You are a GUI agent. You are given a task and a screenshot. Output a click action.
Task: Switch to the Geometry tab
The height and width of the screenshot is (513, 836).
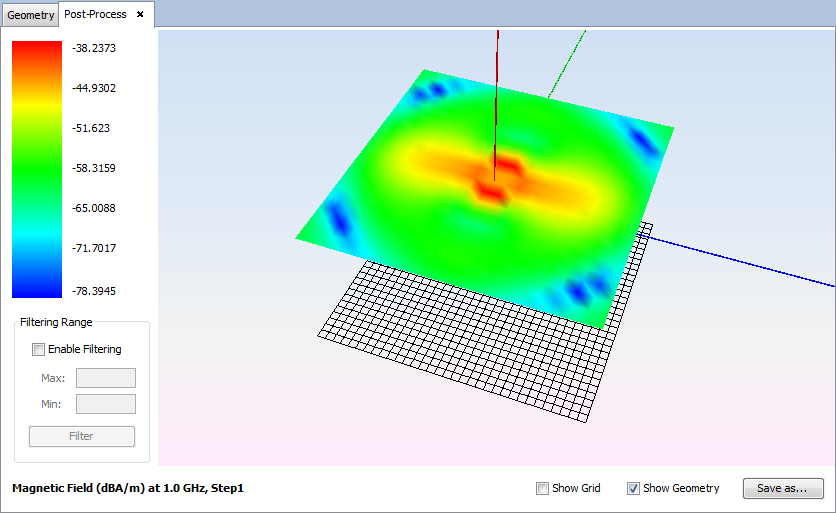tap(30, 15)
